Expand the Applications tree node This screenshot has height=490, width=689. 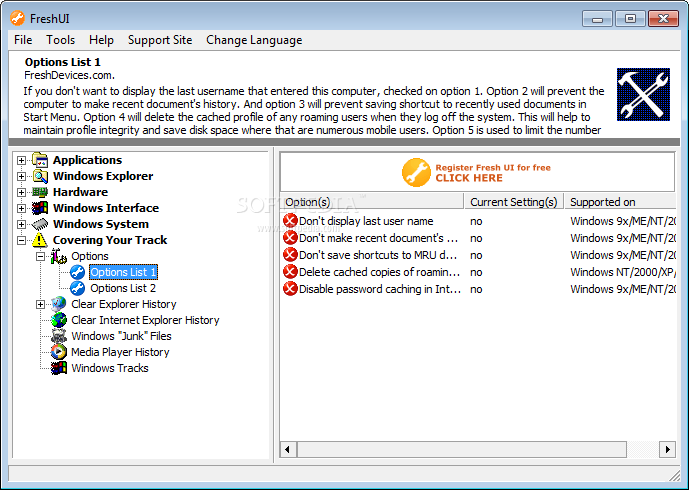(x=22, y=160)
